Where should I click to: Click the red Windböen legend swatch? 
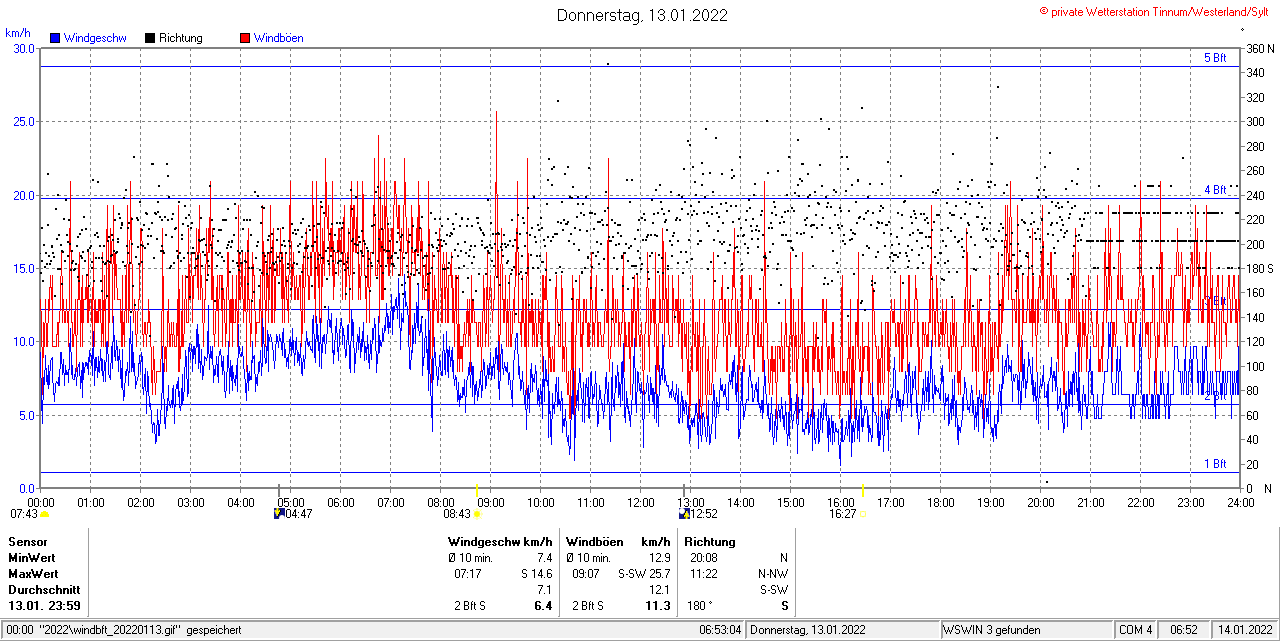pyautogui.click(x=245, y=38)
